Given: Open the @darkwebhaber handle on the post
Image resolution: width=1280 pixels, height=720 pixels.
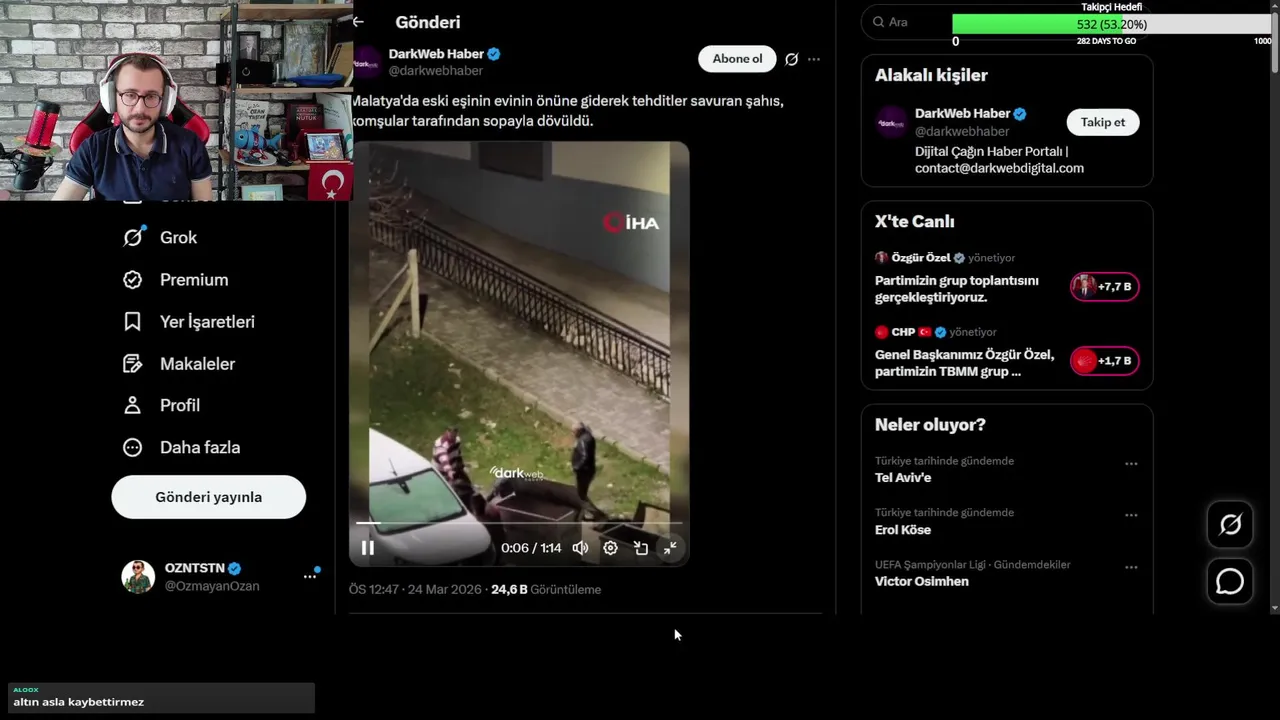Looking at the screenshot, I should pos(435,71).
